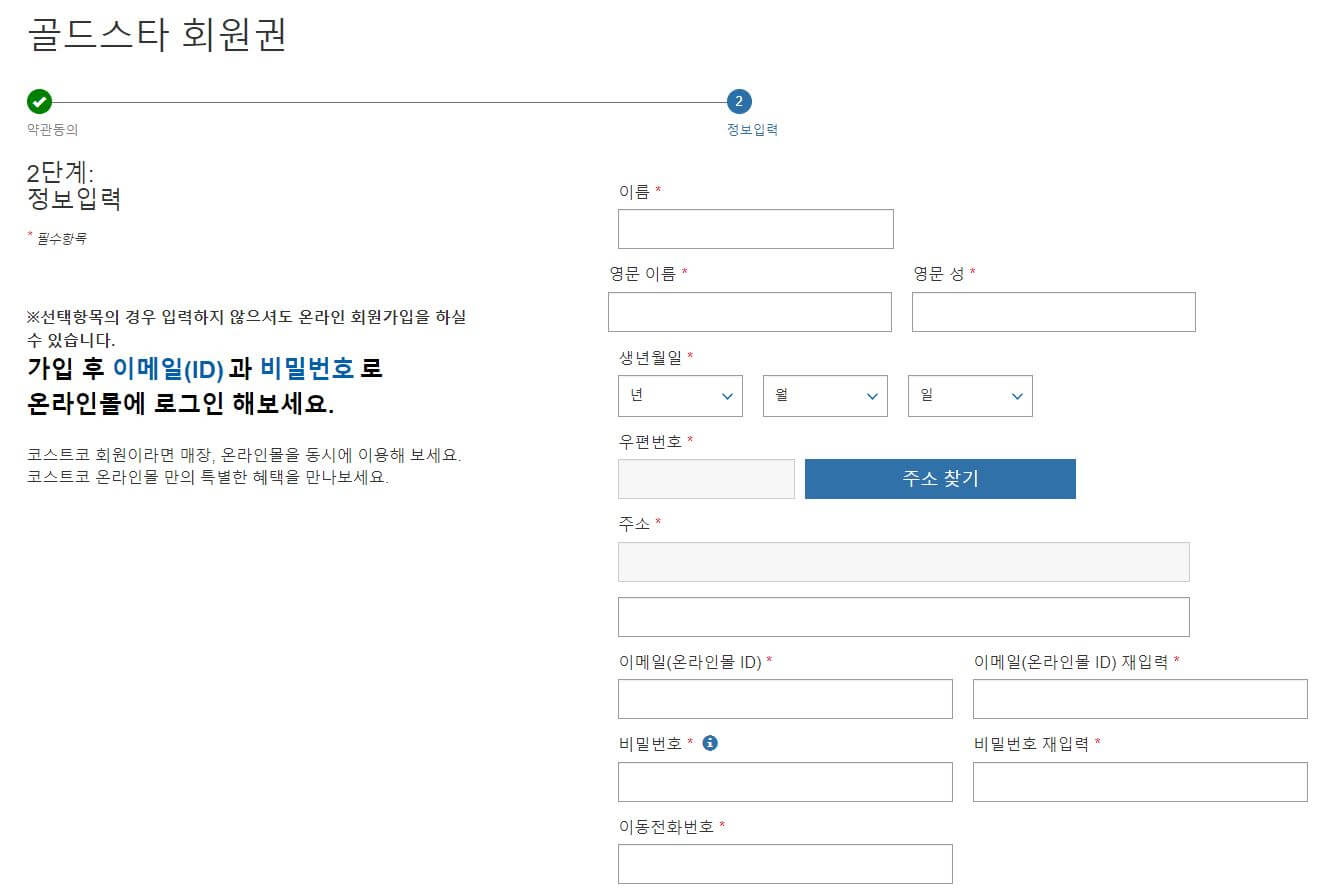The width and height of the screenshot is (1326, 895).
Task: Click the 영문 성 last name field
Action: (x=1052, y=312)
